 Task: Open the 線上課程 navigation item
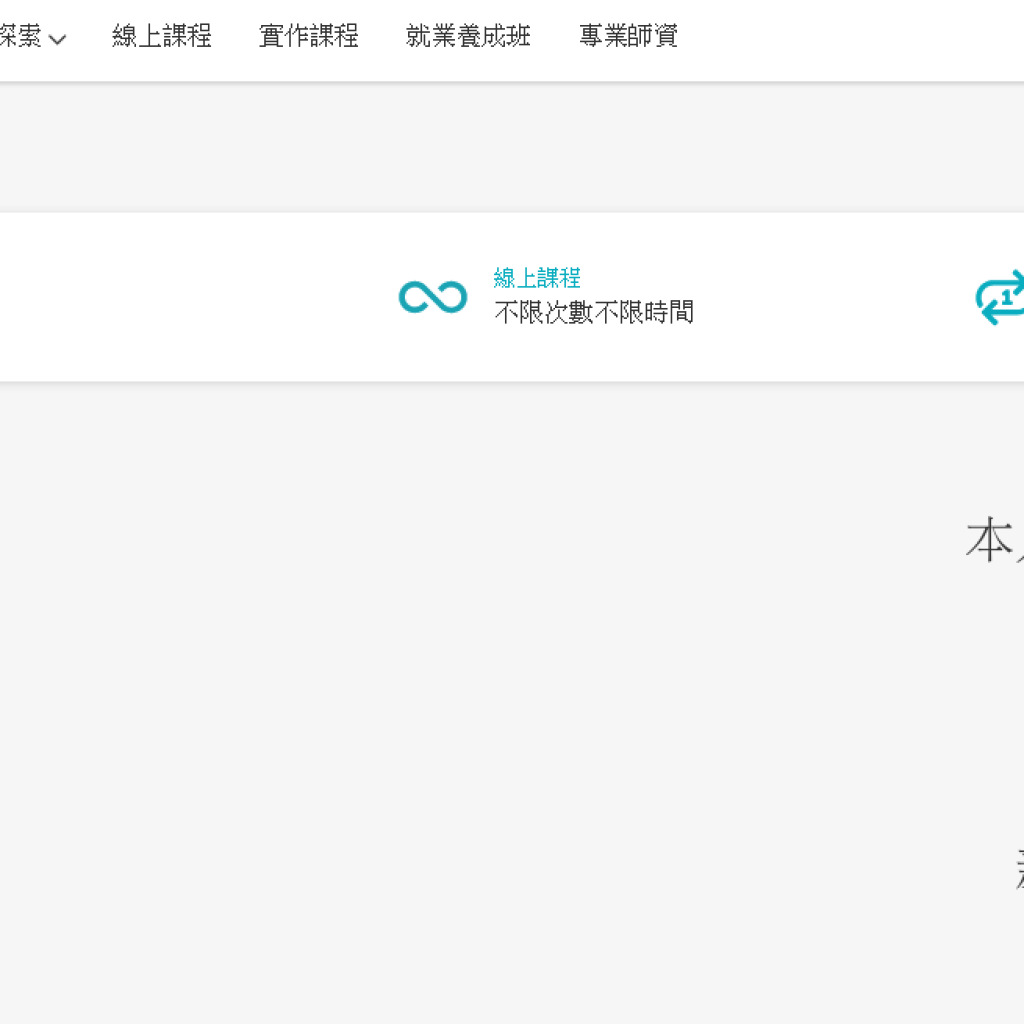click(x=163, y=36)
